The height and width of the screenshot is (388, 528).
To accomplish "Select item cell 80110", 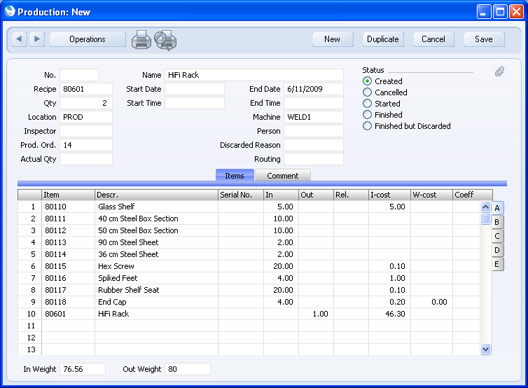I will 68,207.
